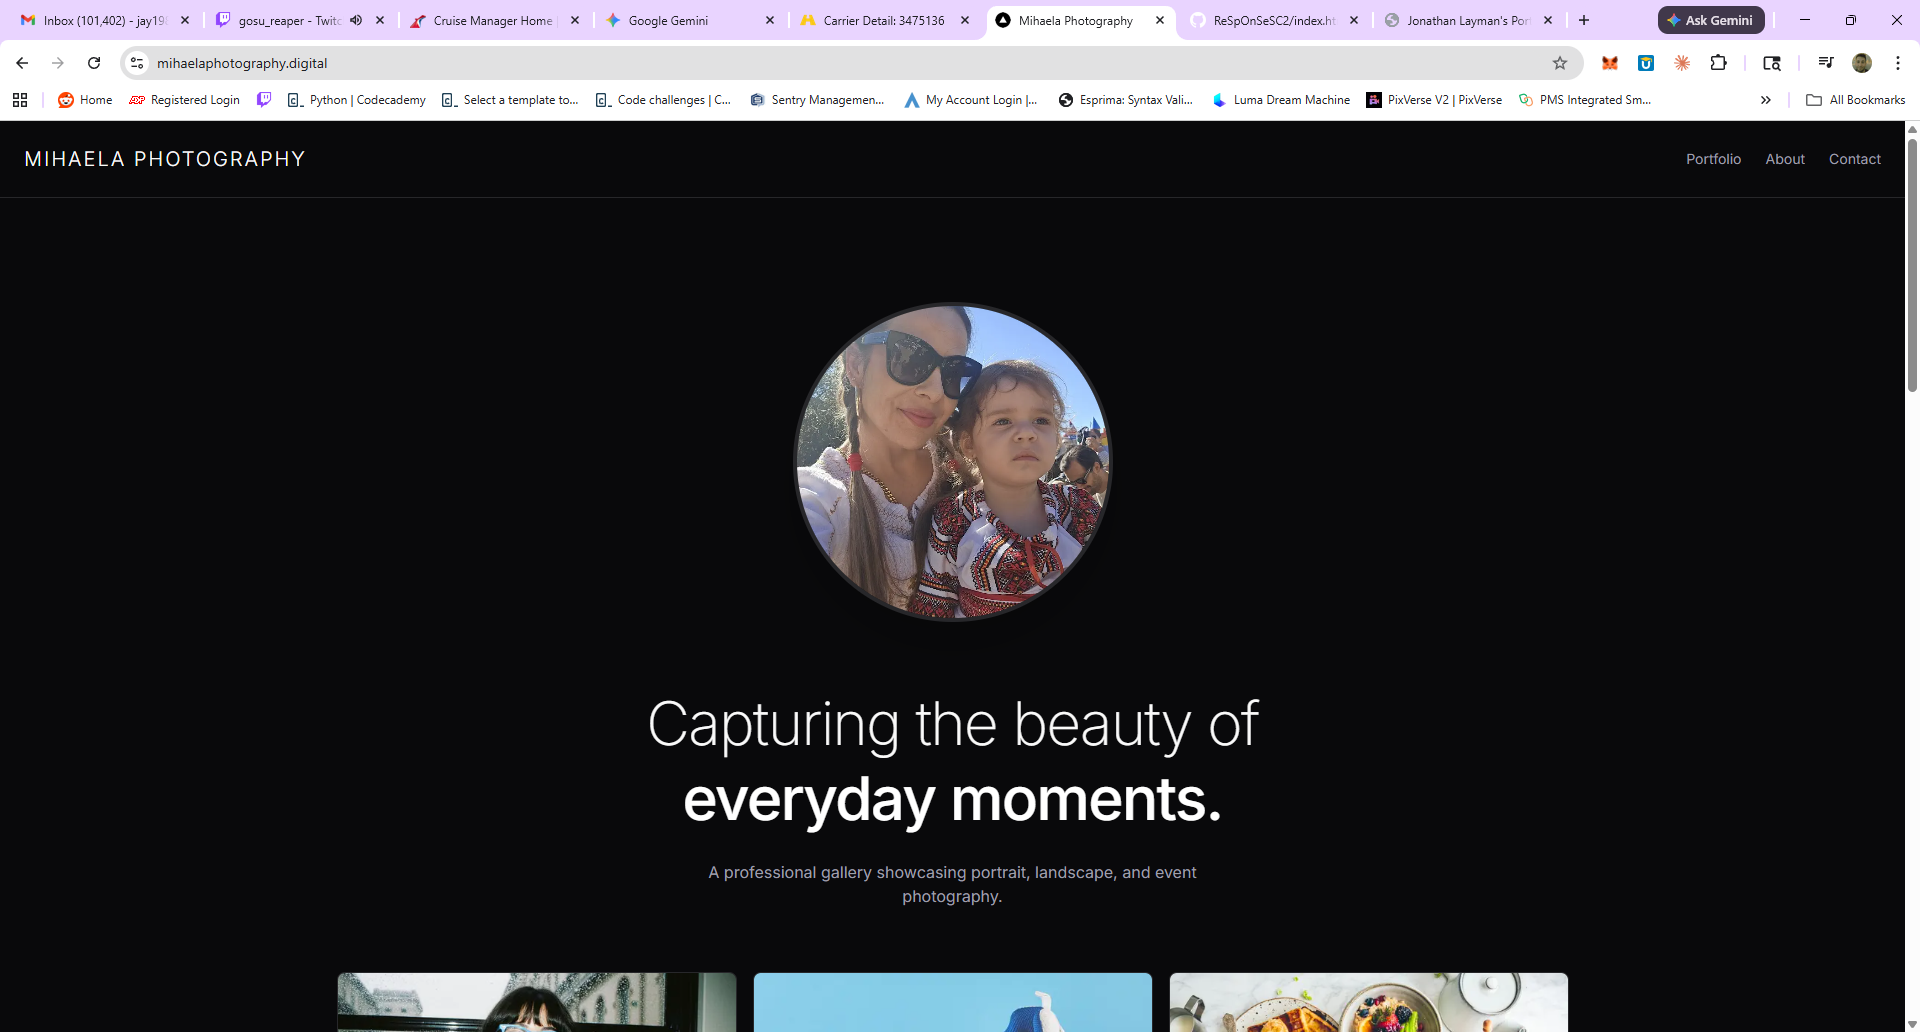Open the Extensions puzzle menu
The height and width of the screenshot is (1032, 1920).
(x=1719, y=63)
